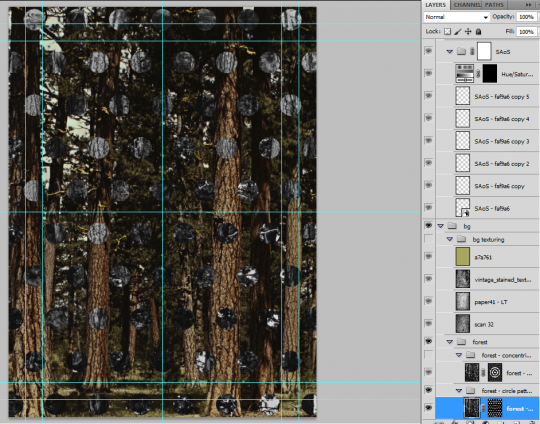
Task: Hide the forest group
Action: click(x=428, y=341)
